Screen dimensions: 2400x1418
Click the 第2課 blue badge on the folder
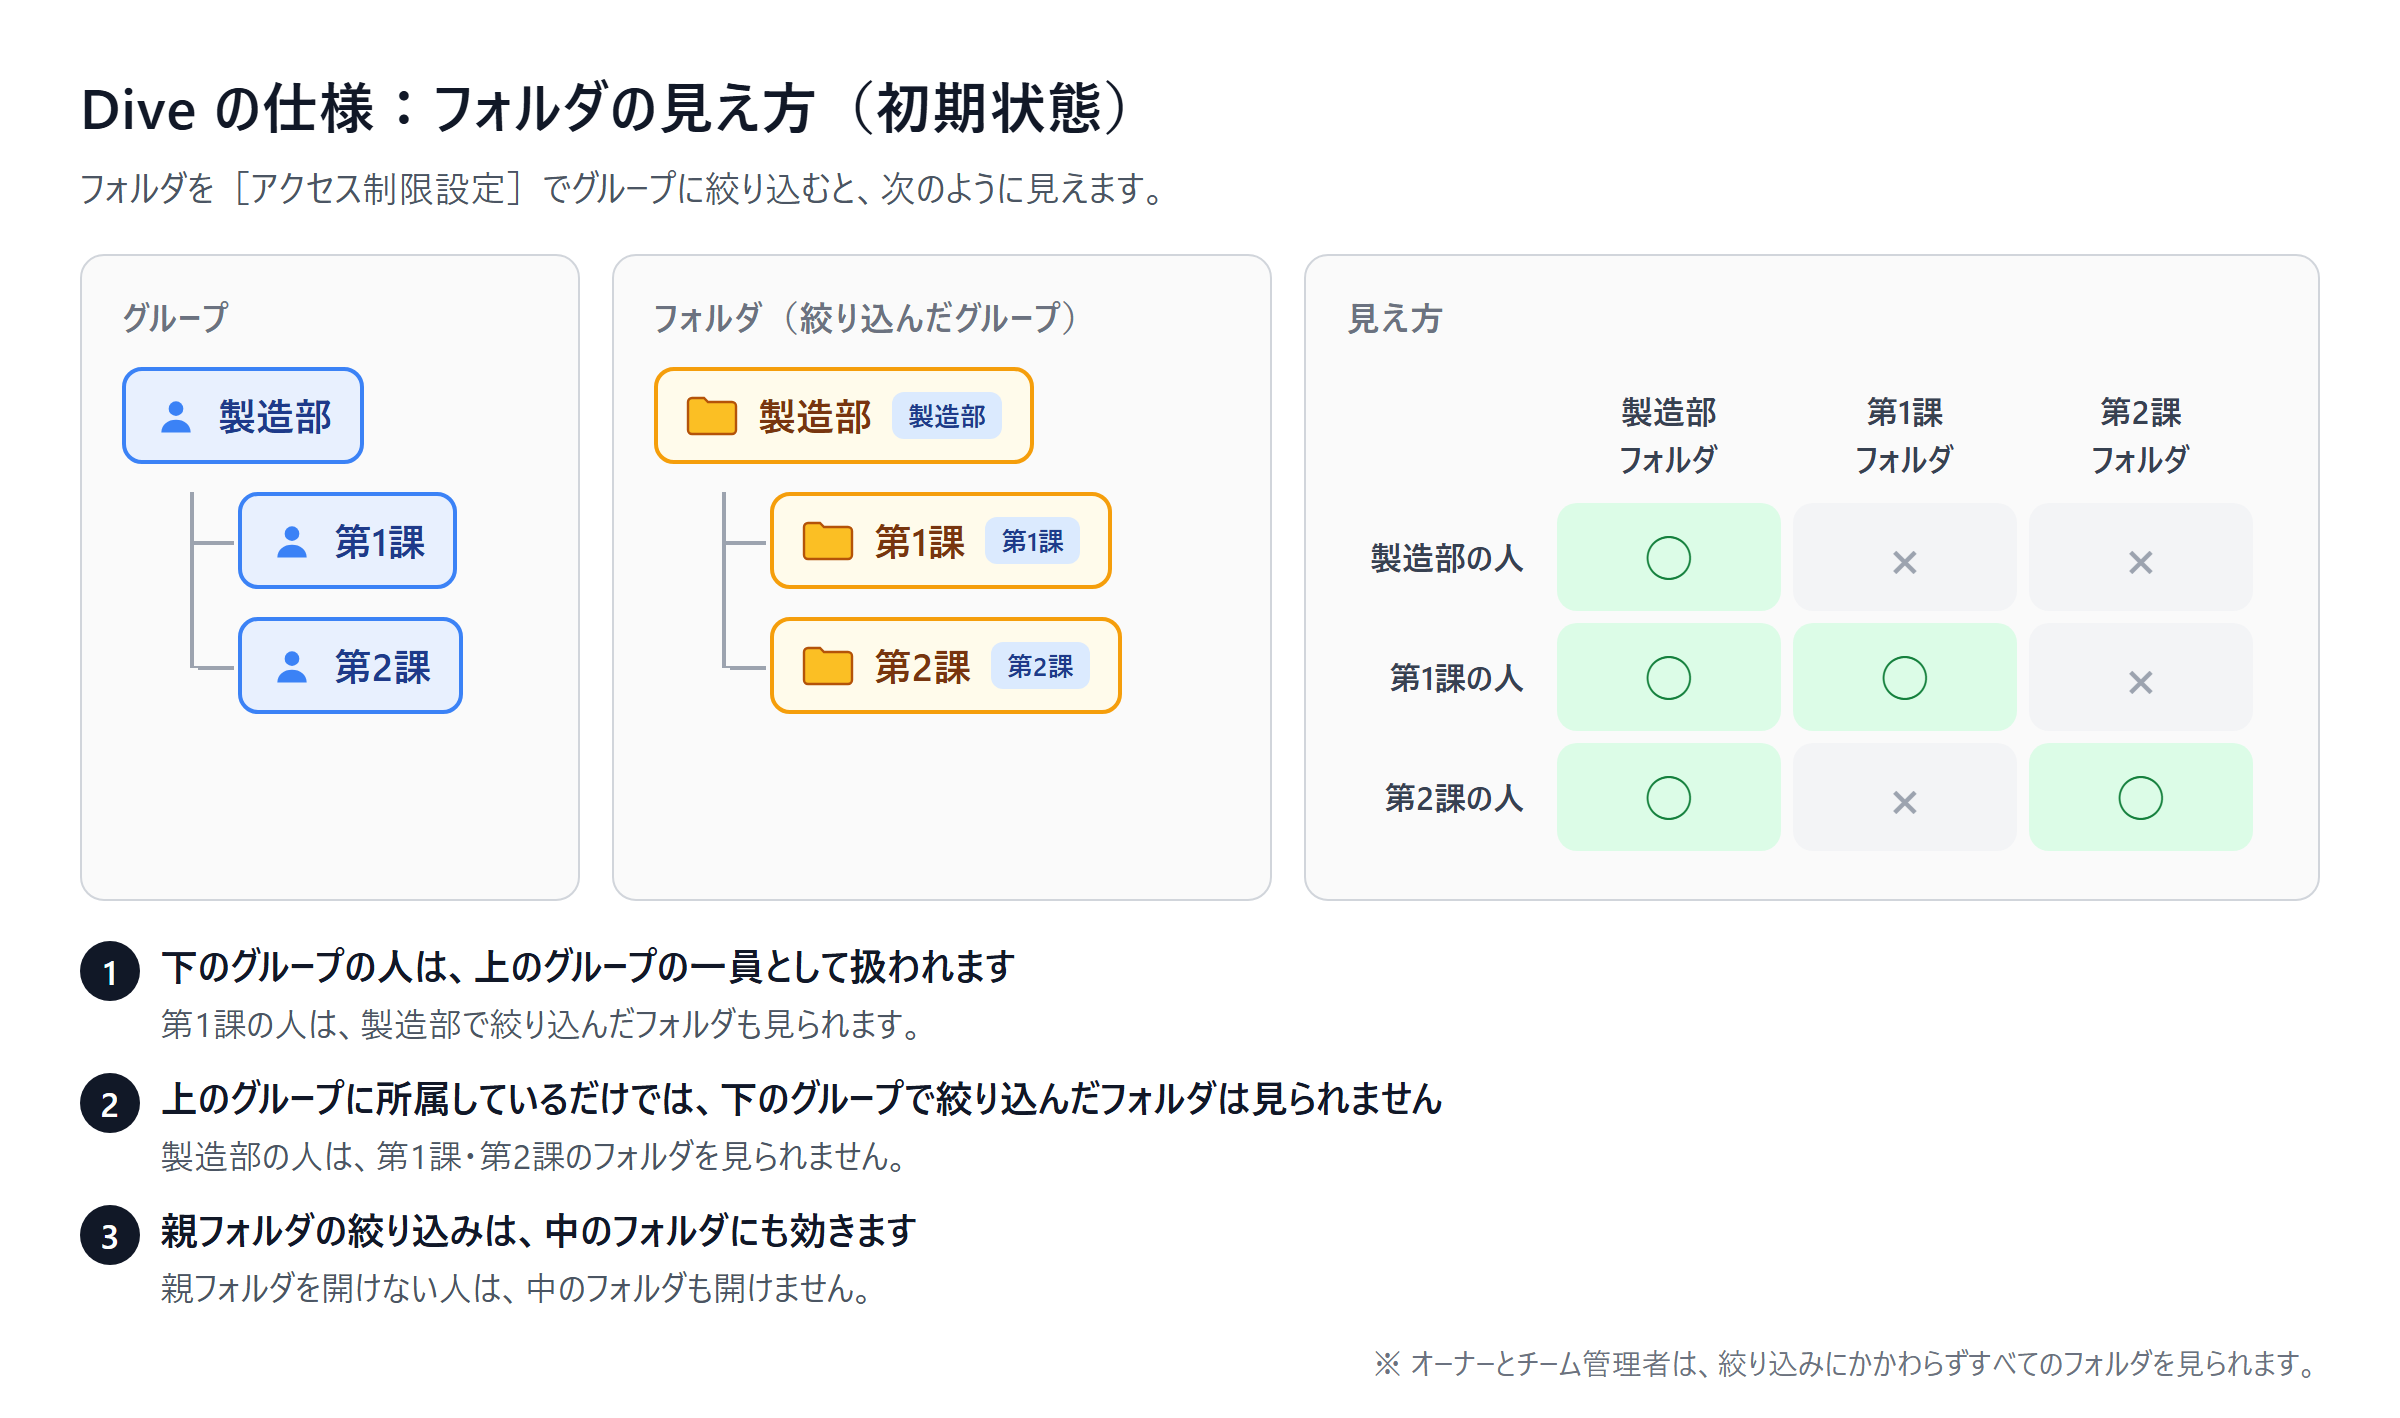coord(1040,666)
